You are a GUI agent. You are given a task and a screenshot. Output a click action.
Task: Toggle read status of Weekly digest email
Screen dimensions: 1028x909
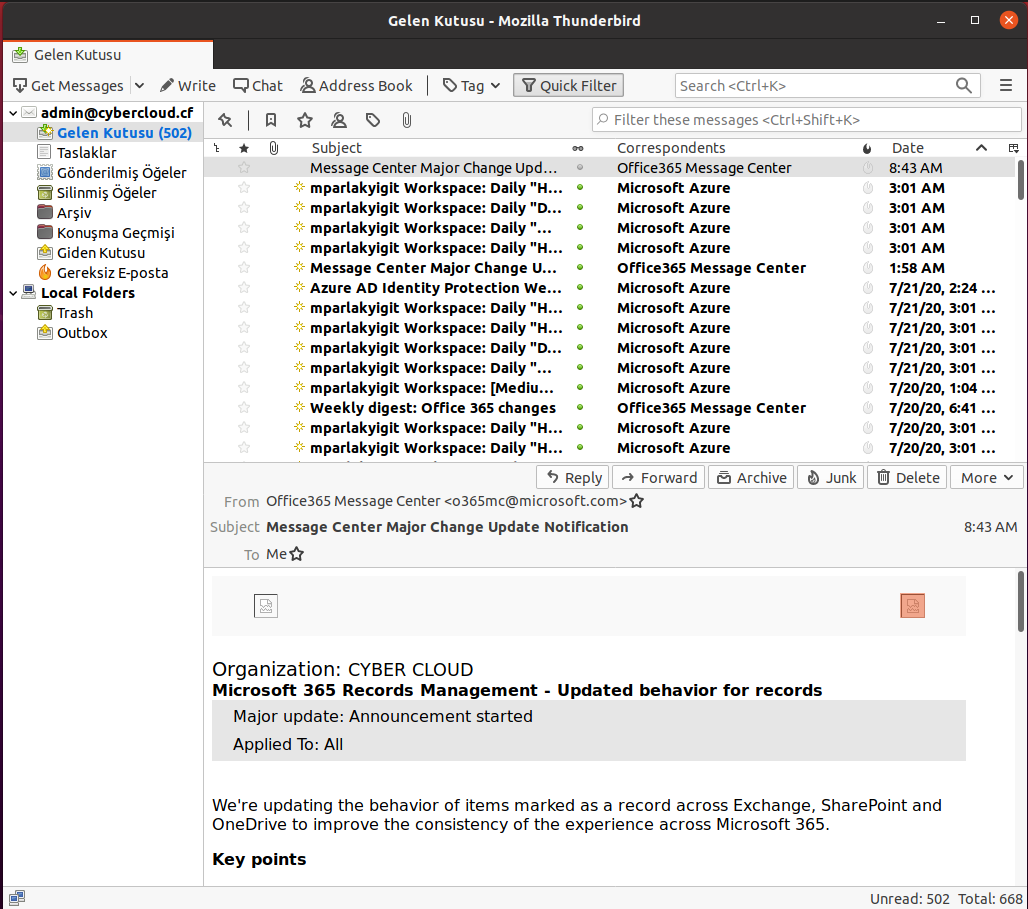(580, 408)
